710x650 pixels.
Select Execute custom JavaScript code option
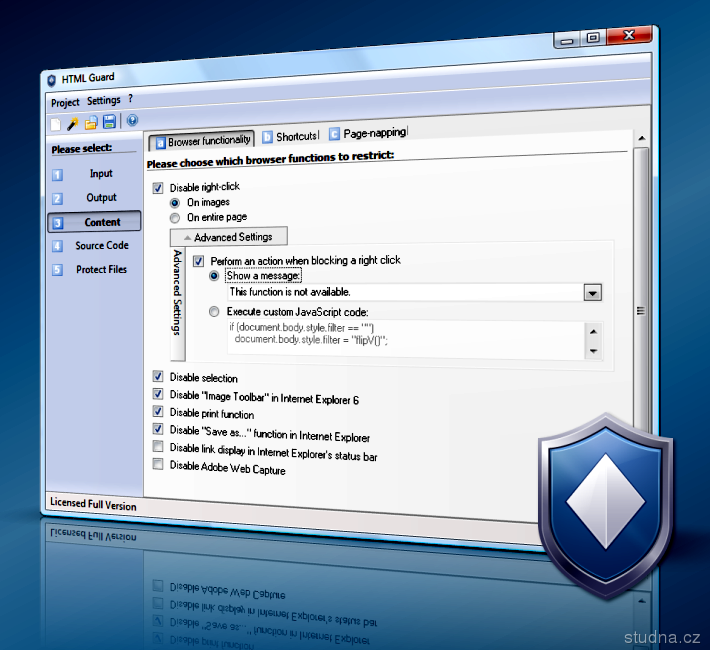click(214, 312)
